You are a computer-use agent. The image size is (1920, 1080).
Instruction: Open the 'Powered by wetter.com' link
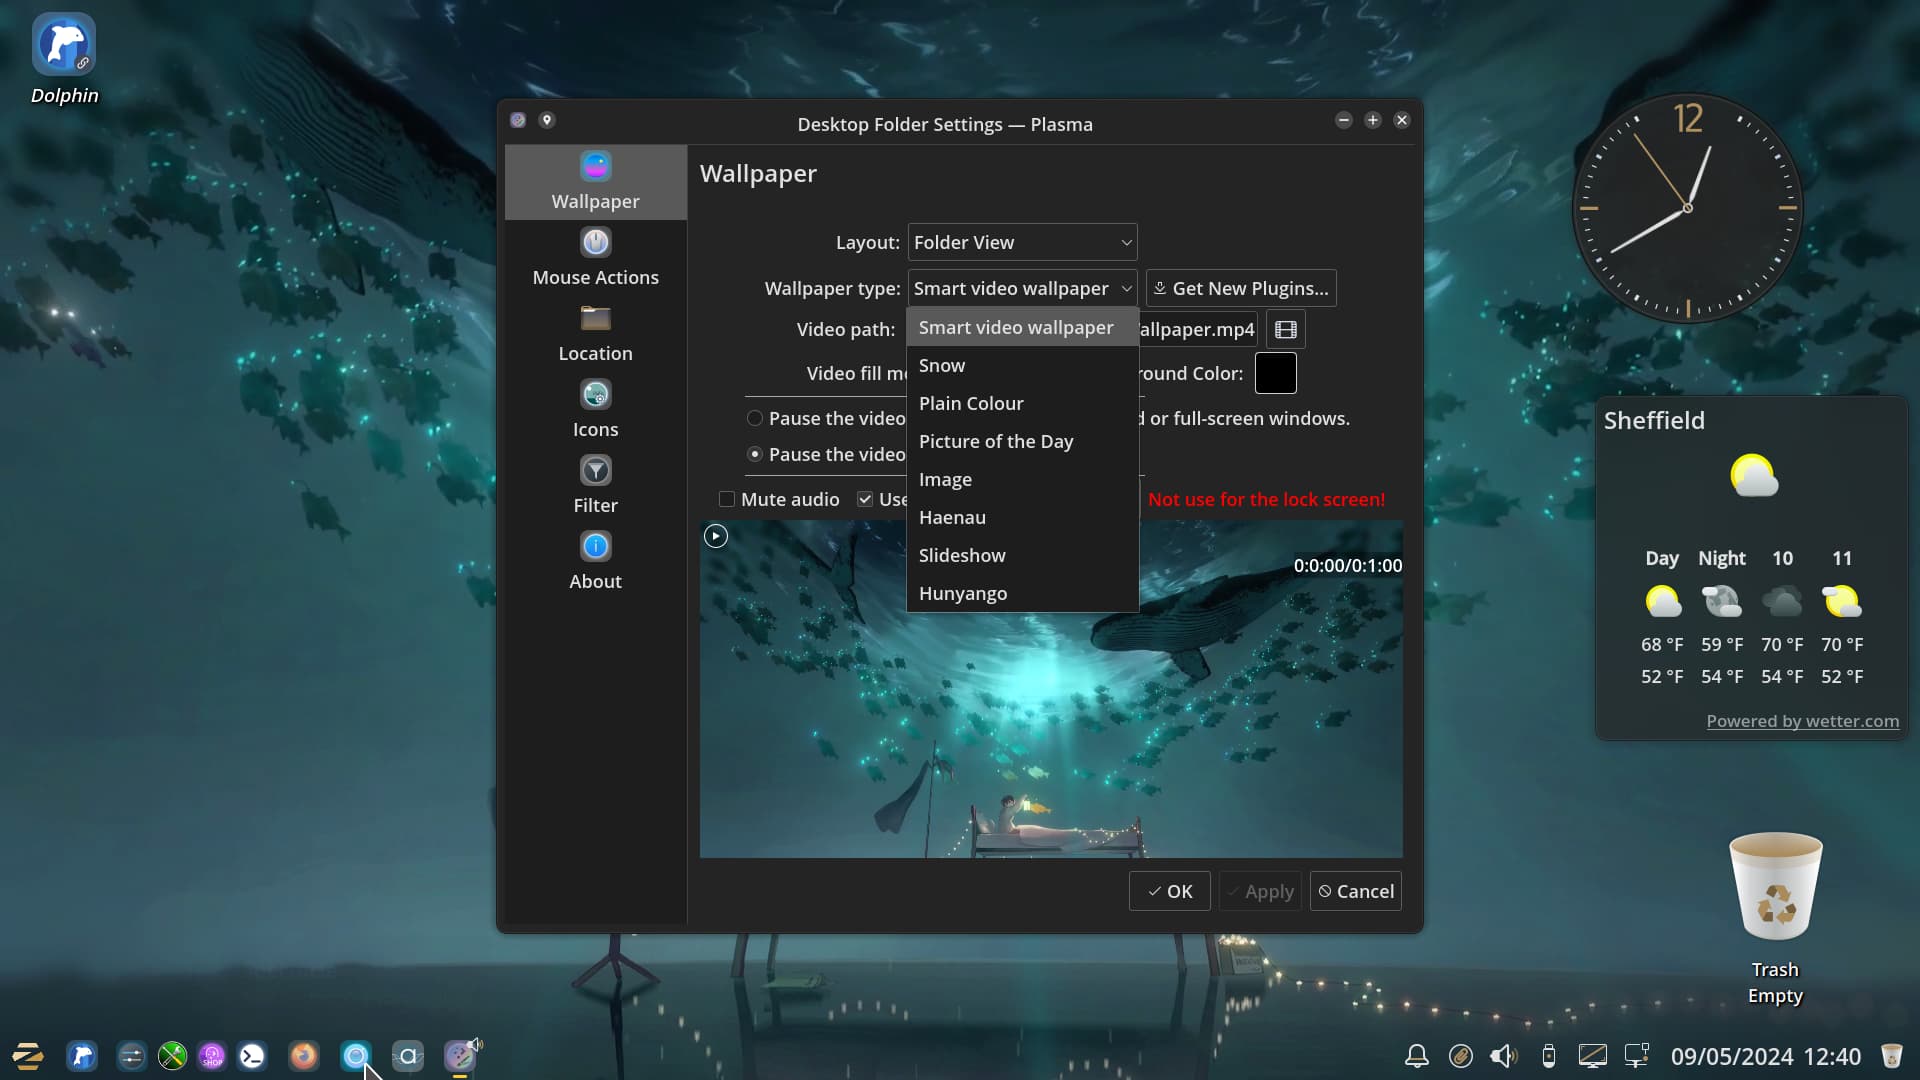(1802, 721)
